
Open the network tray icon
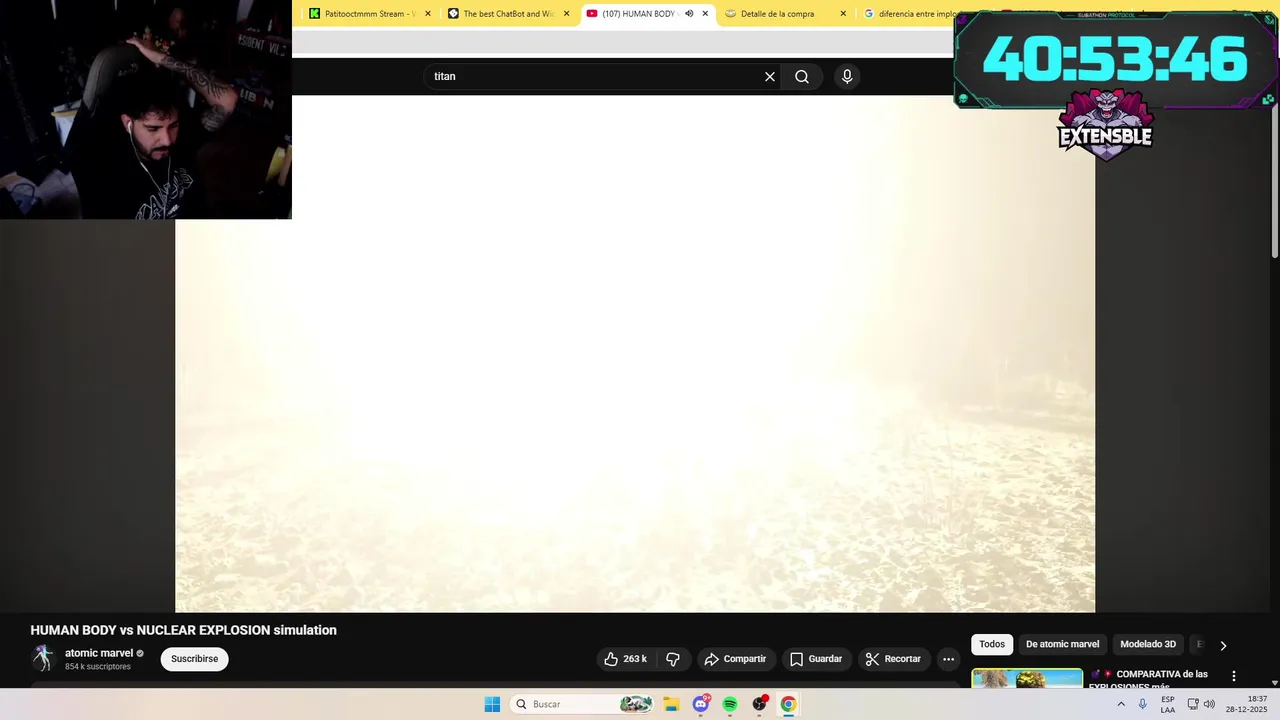click(x=1192, y=704)
